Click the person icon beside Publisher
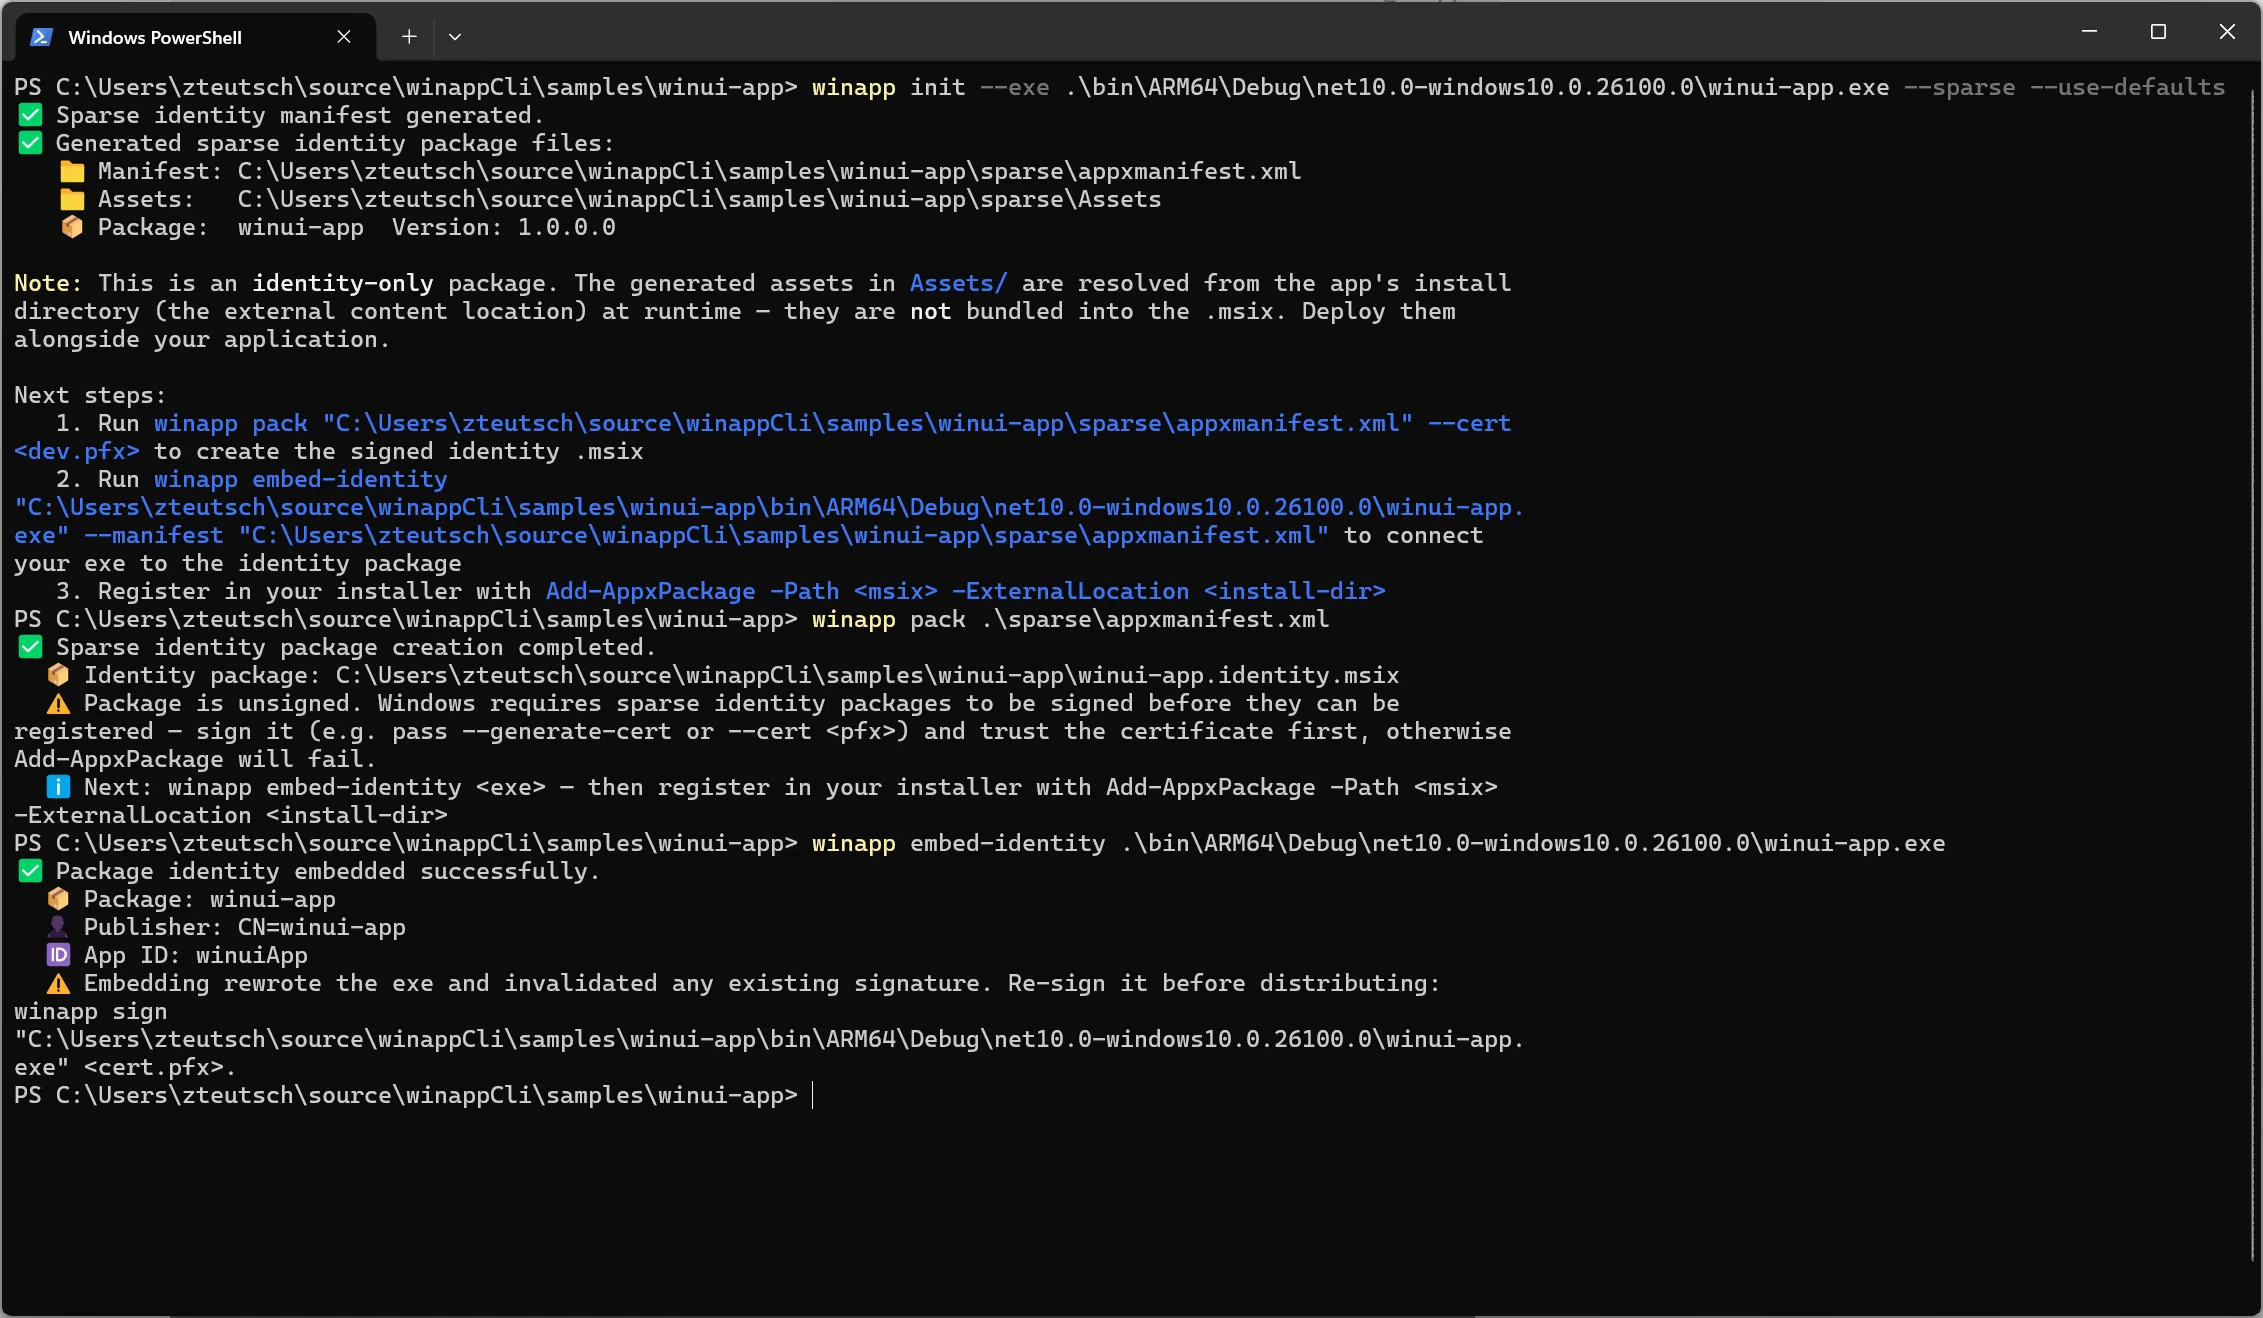2263x1318 pixels. (x=59, y=927)
